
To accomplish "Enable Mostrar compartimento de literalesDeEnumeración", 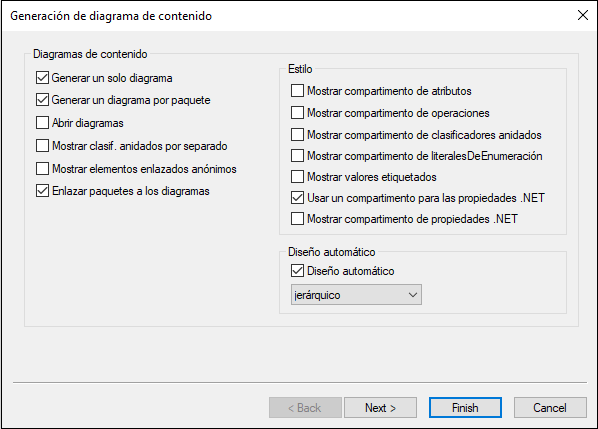I will 297,156.
